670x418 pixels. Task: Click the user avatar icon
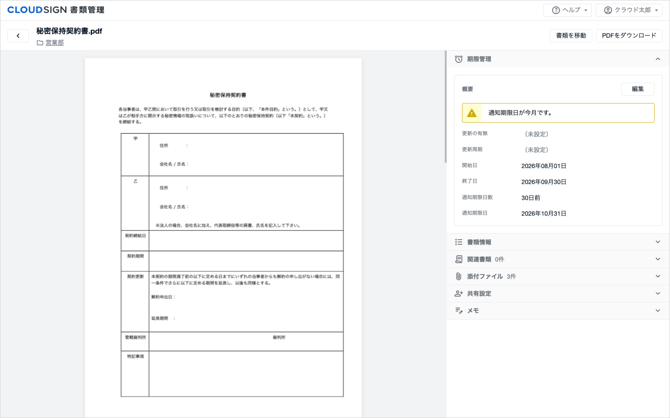coord(608,10)
